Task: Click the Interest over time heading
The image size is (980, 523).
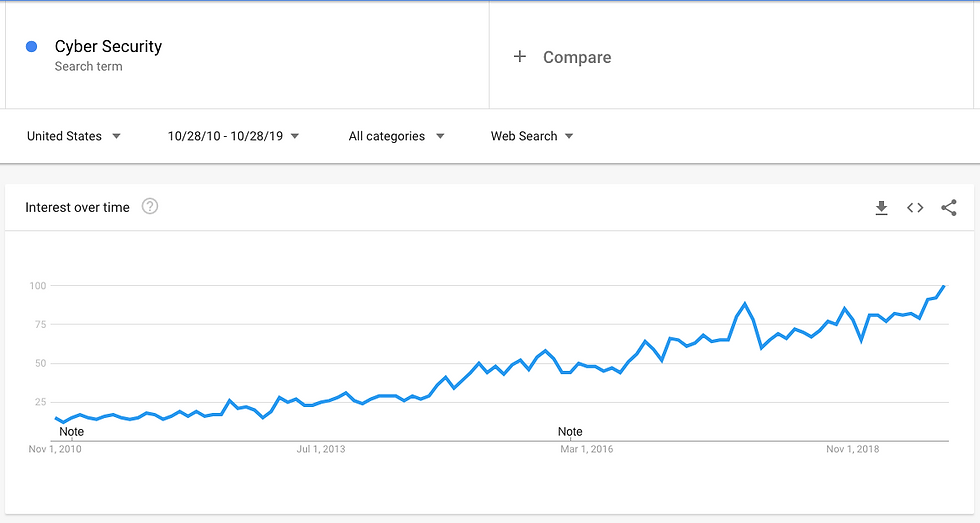Action: click(x=78, y=207)
